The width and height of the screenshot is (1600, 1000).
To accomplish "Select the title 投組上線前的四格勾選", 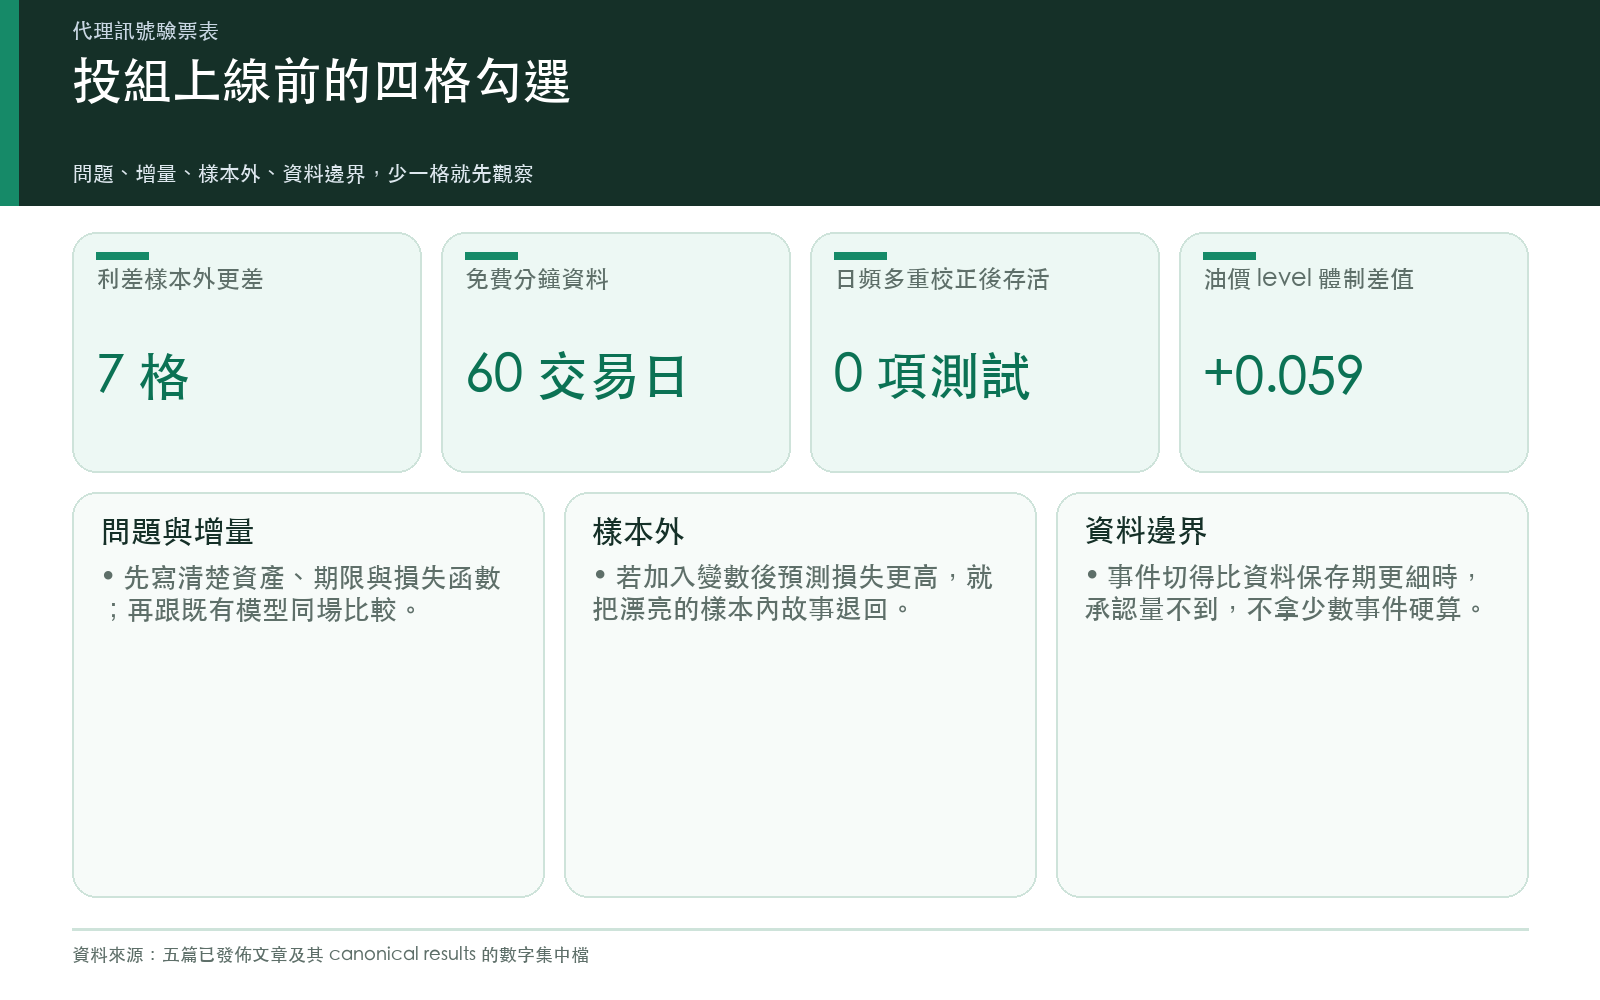I will pos(322,81).
